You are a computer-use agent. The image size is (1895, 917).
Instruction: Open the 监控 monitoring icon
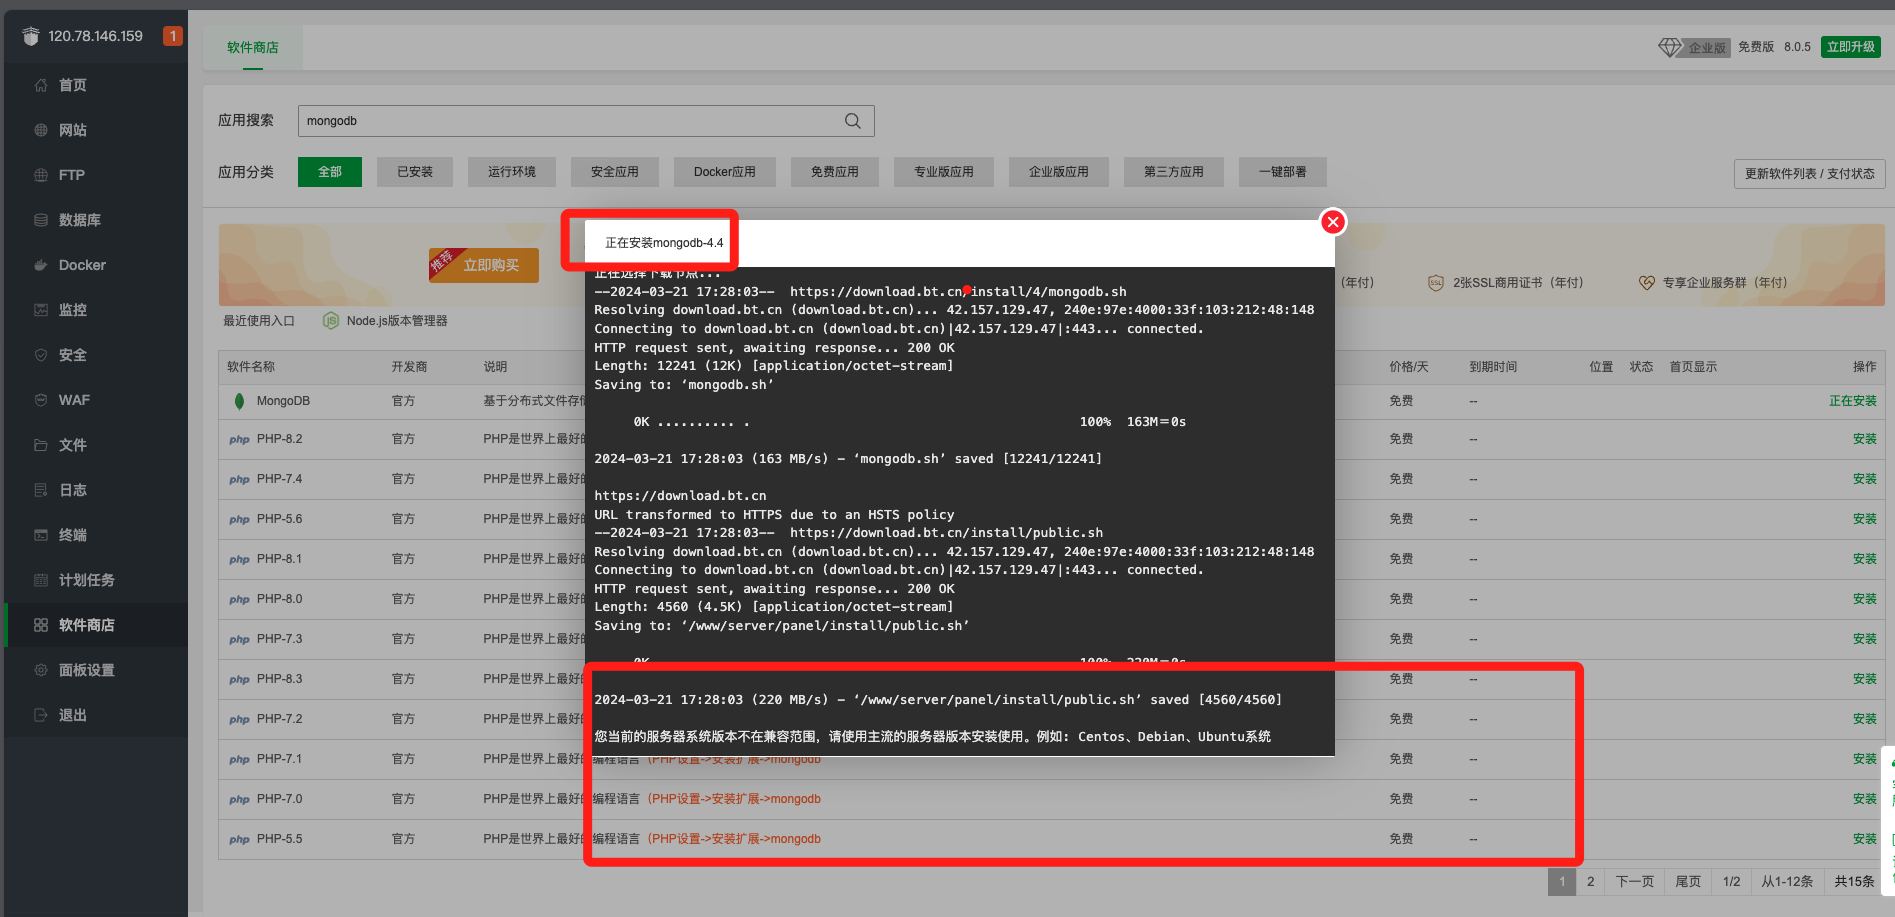[x=41, y=310]
